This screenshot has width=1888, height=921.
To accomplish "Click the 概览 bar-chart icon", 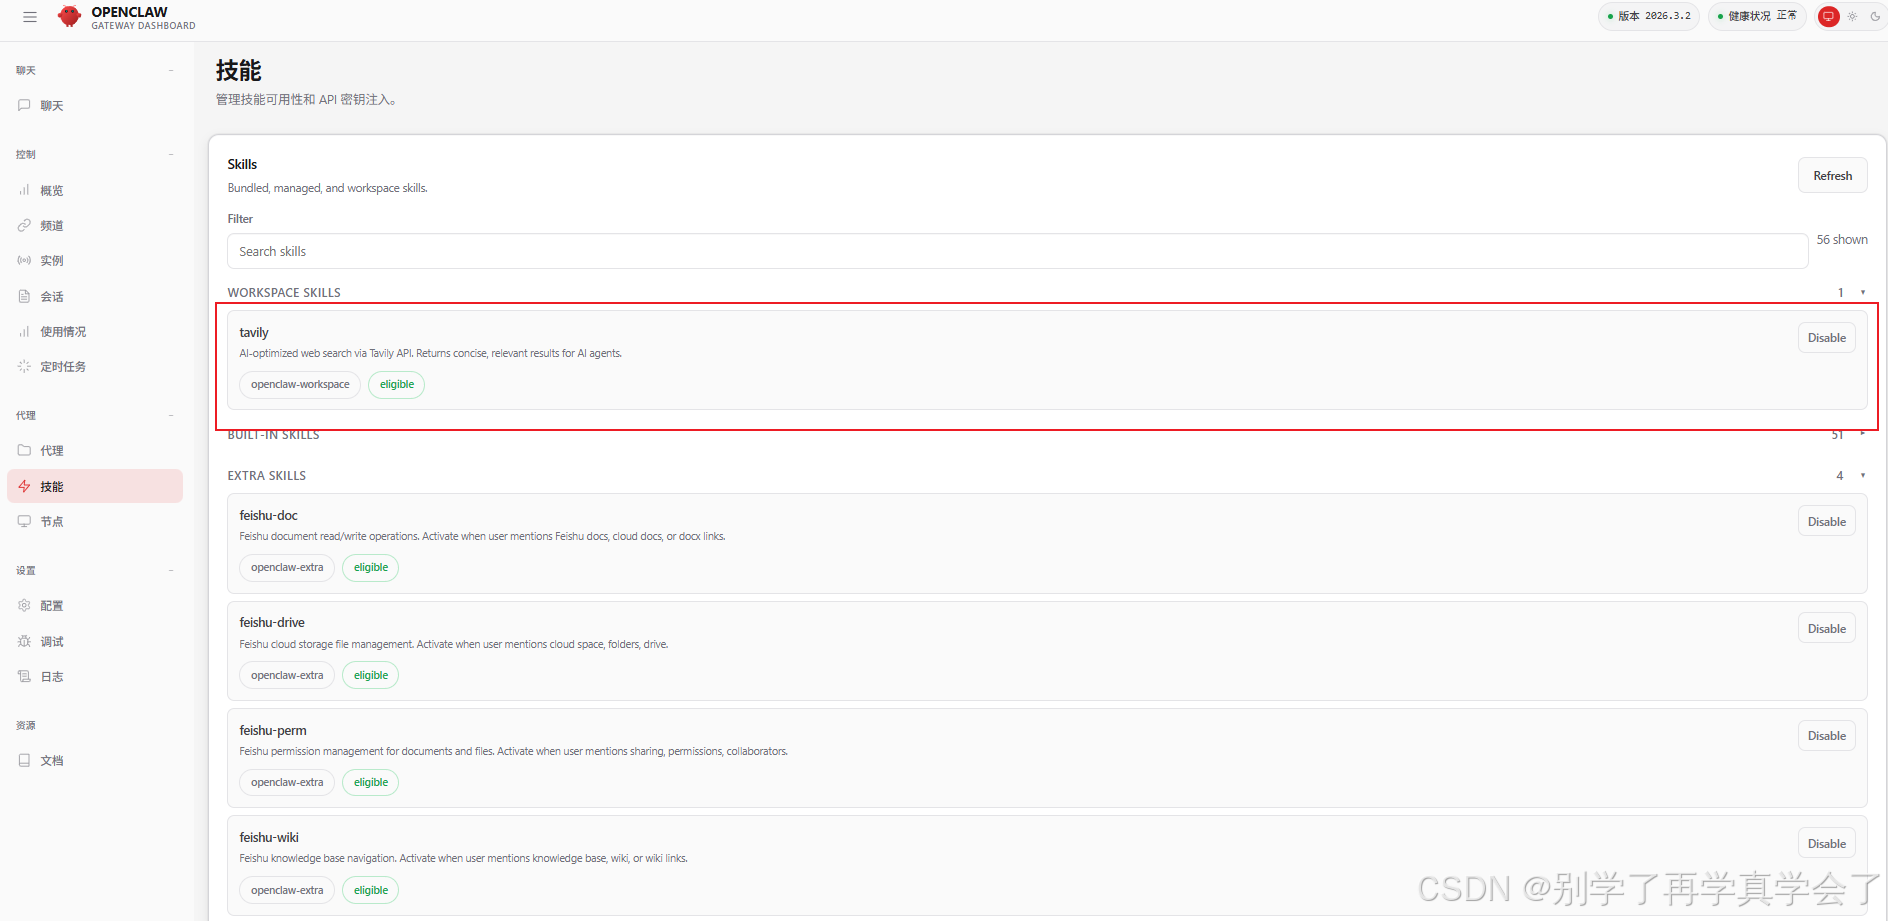I will point(24,190).
